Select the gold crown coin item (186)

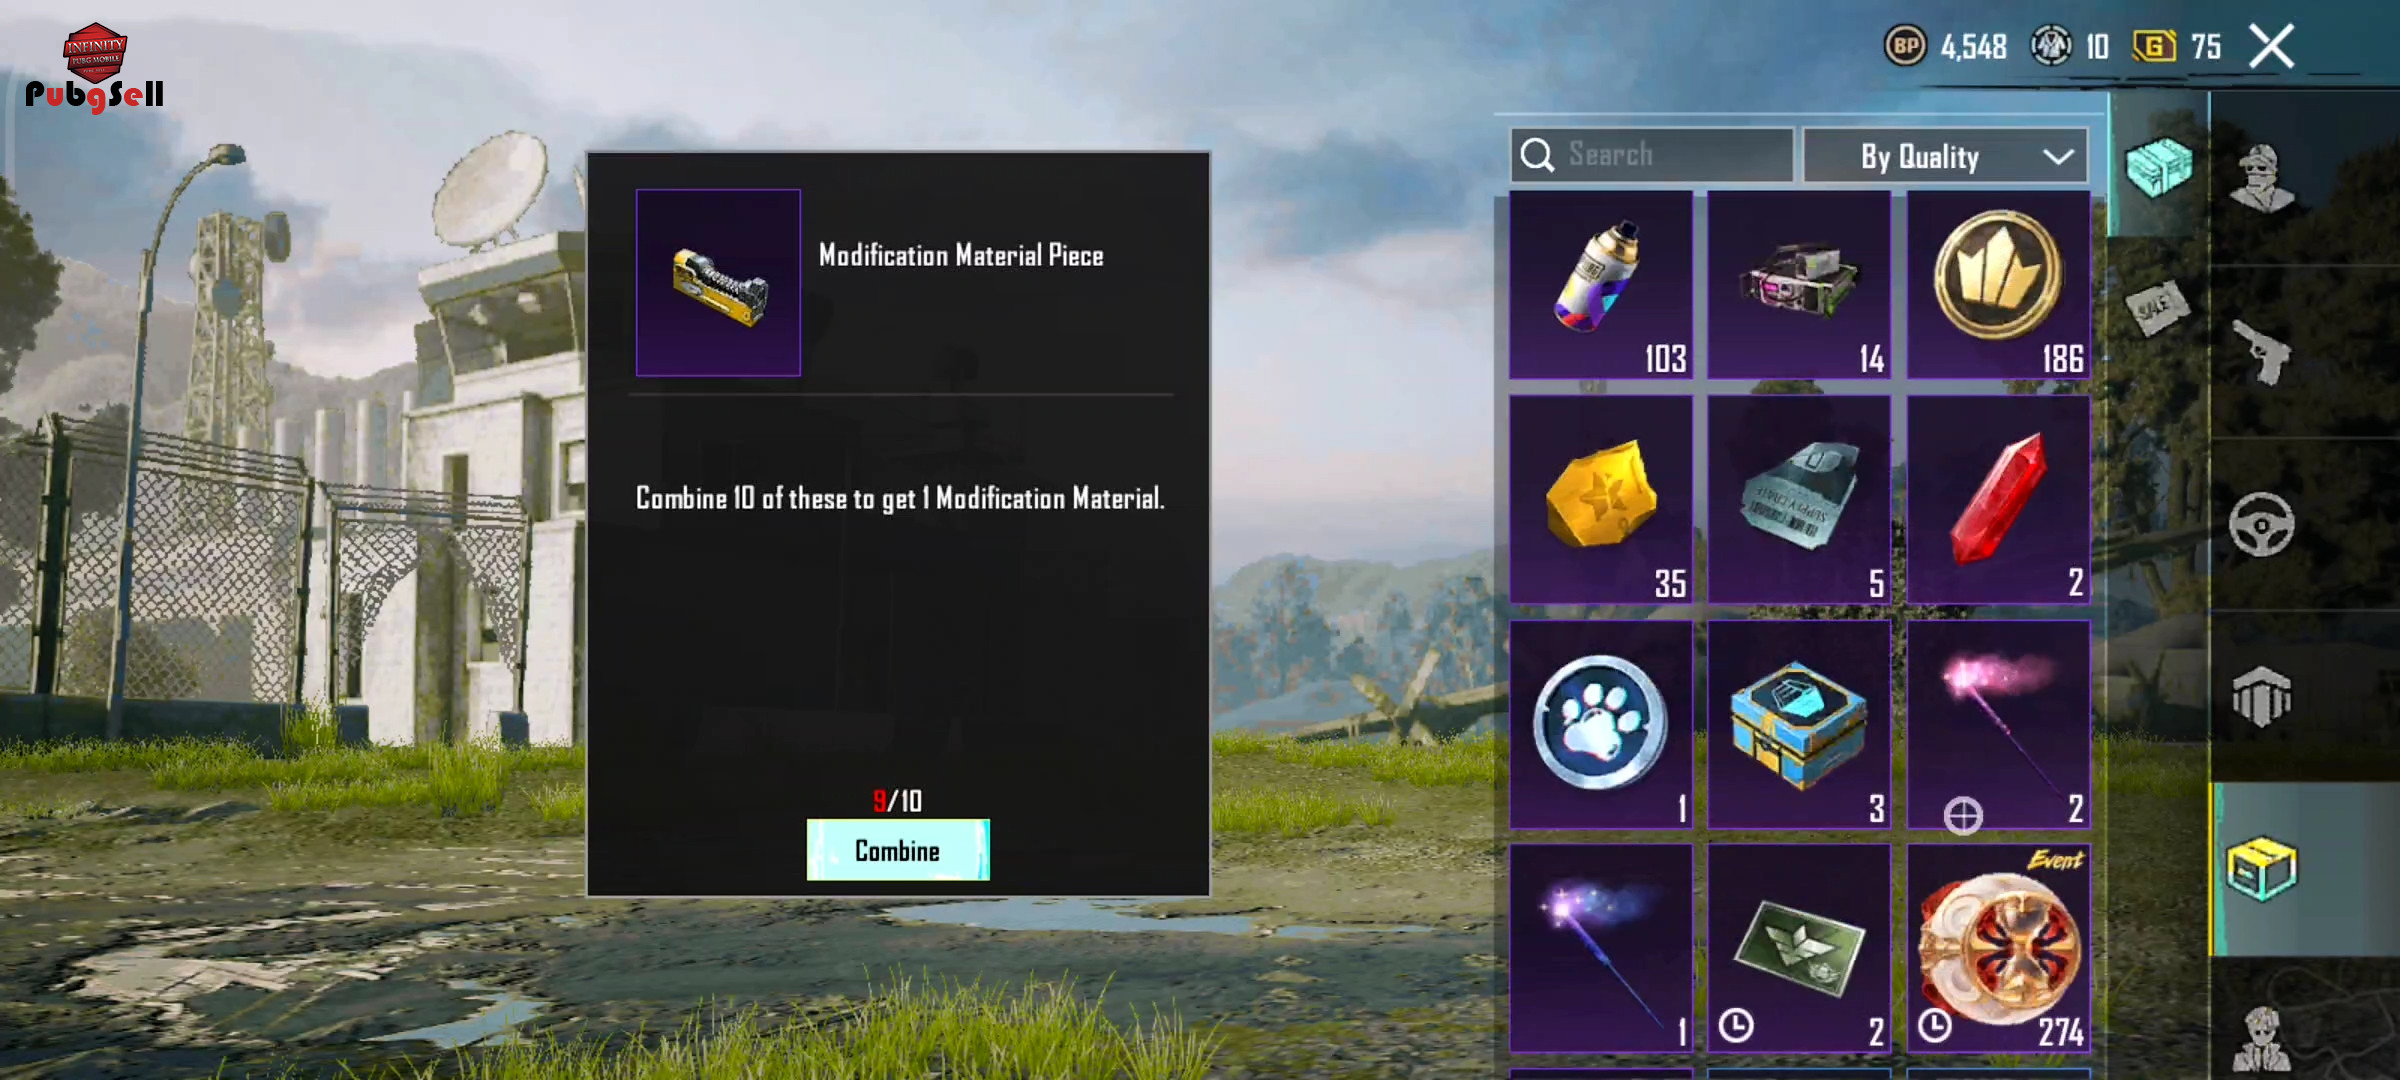pos(1998,285)
